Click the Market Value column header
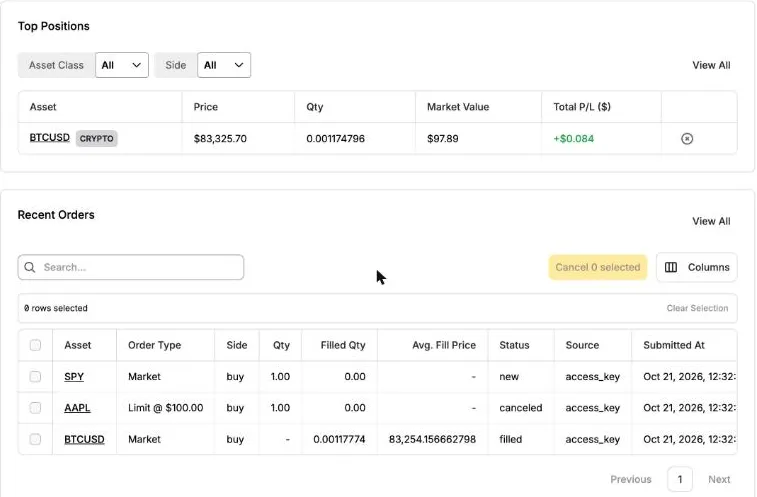The image size is (757, 497). click(x=458, y=107)
